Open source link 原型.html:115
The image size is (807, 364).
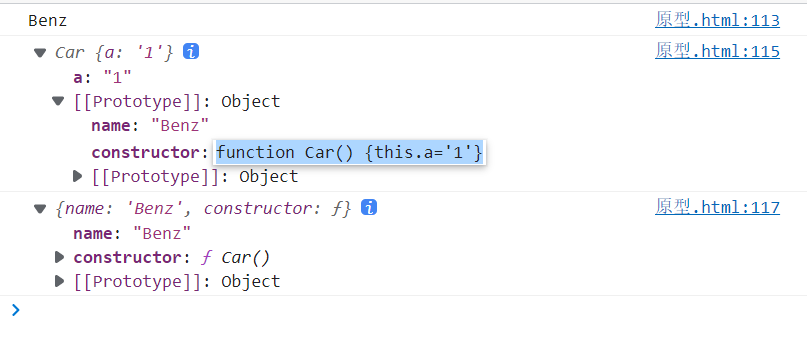[717, 51]
